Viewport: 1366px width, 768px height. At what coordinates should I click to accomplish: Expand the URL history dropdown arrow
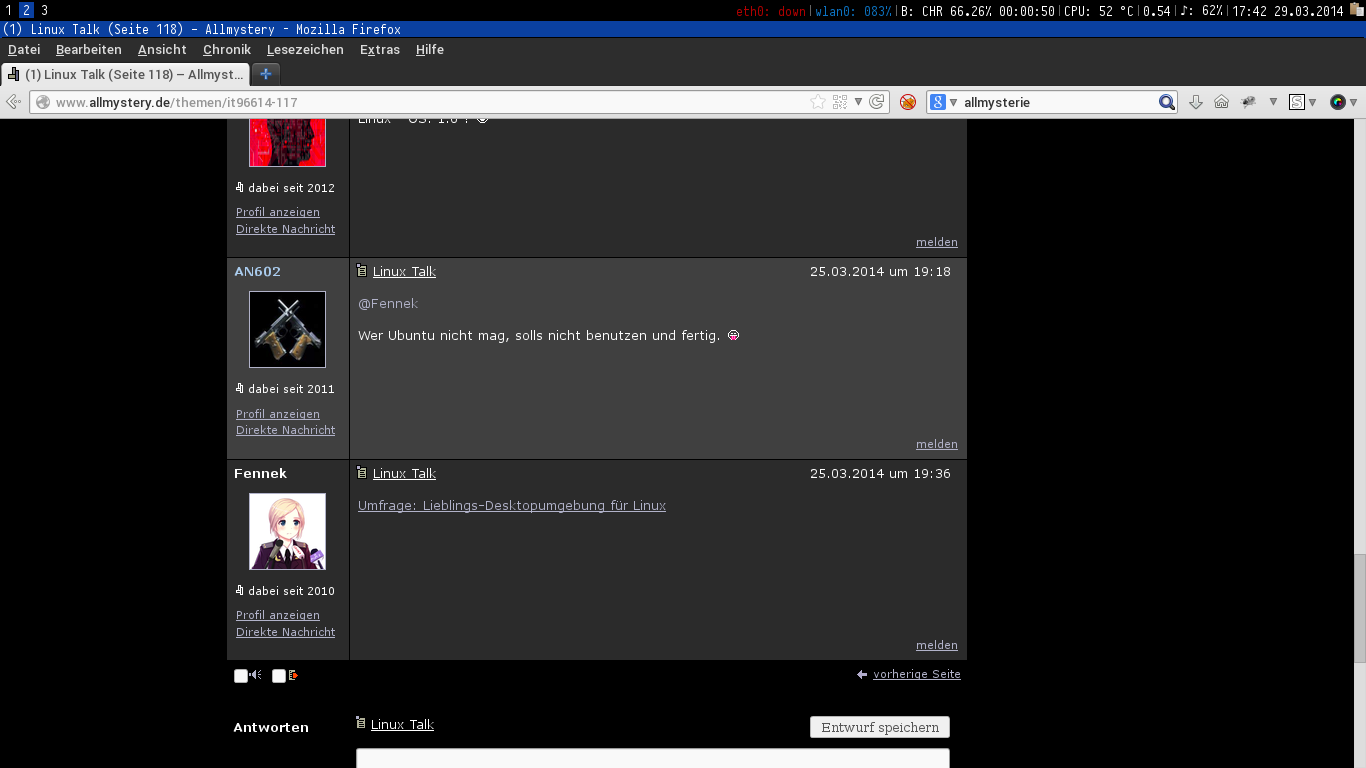(858, 102)
